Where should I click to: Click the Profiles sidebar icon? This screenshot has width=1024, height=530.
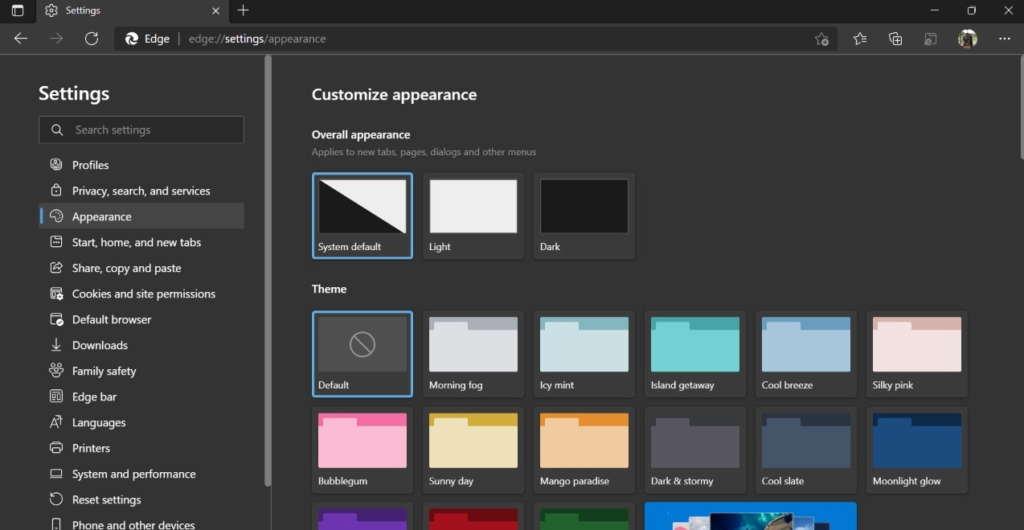pos(56,164)
